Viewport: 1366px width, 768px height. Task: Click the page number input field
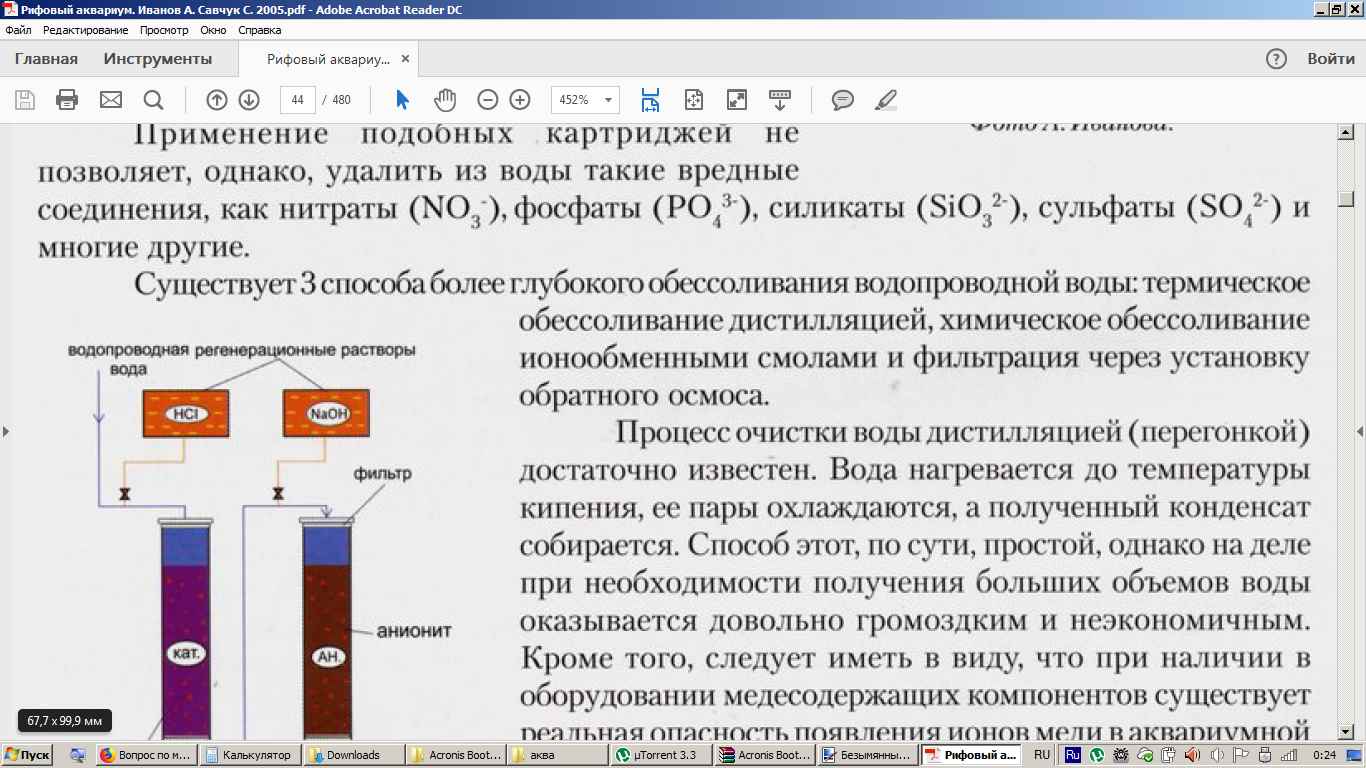(x=298, y=100)
